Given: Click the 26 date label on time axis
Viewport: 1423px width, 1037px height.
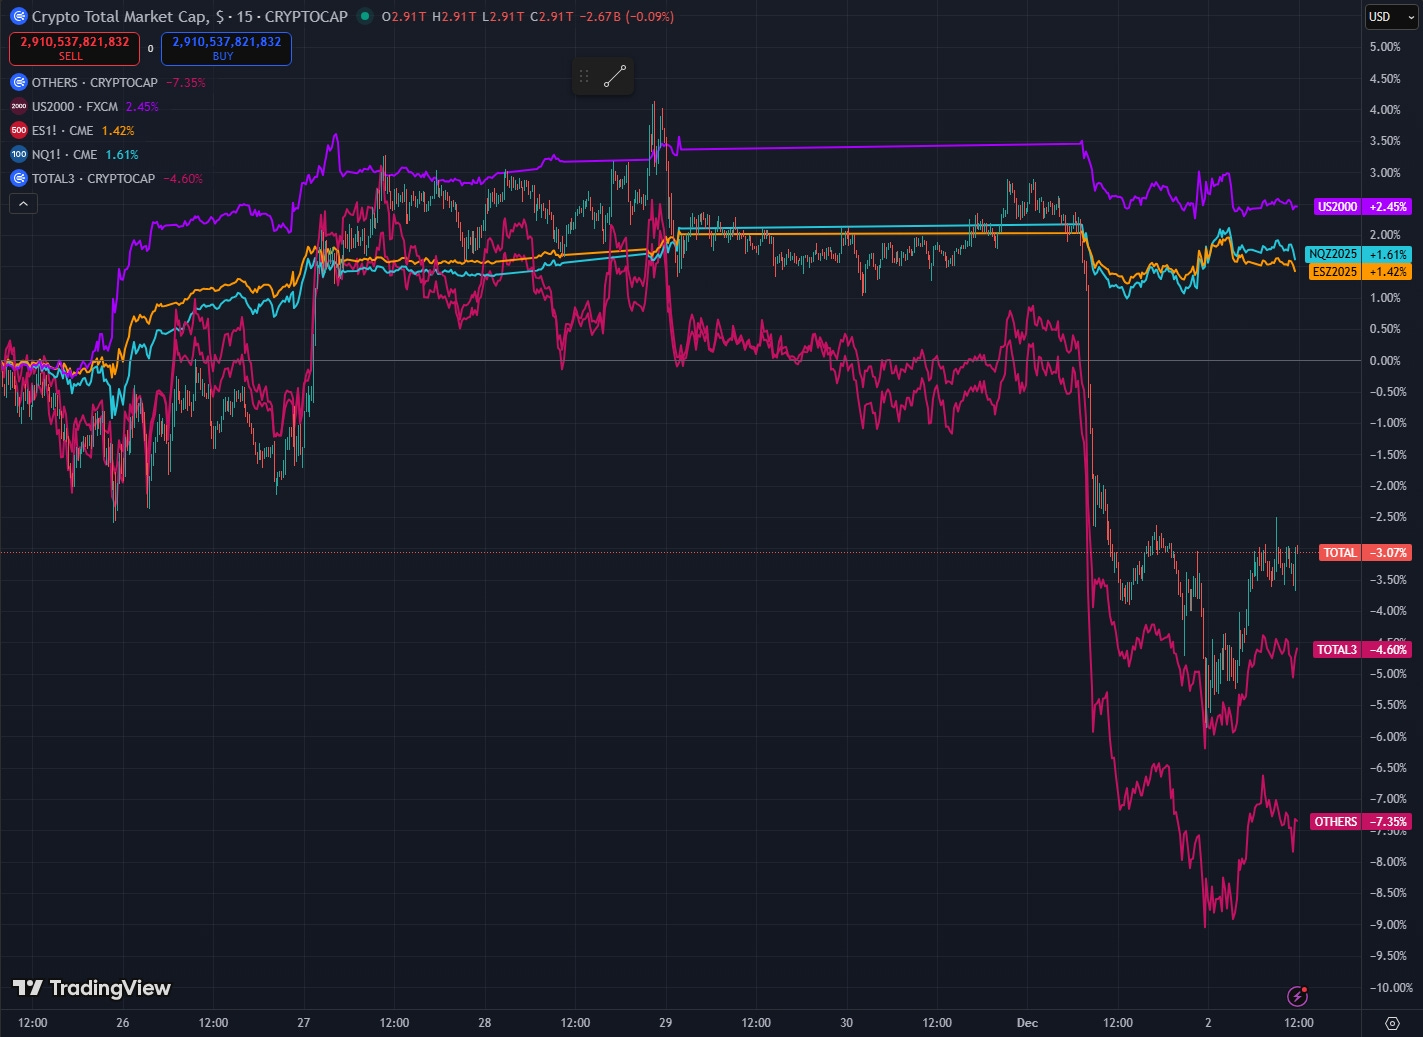Looking at the screenshot, I should [x=123, y=1022].
